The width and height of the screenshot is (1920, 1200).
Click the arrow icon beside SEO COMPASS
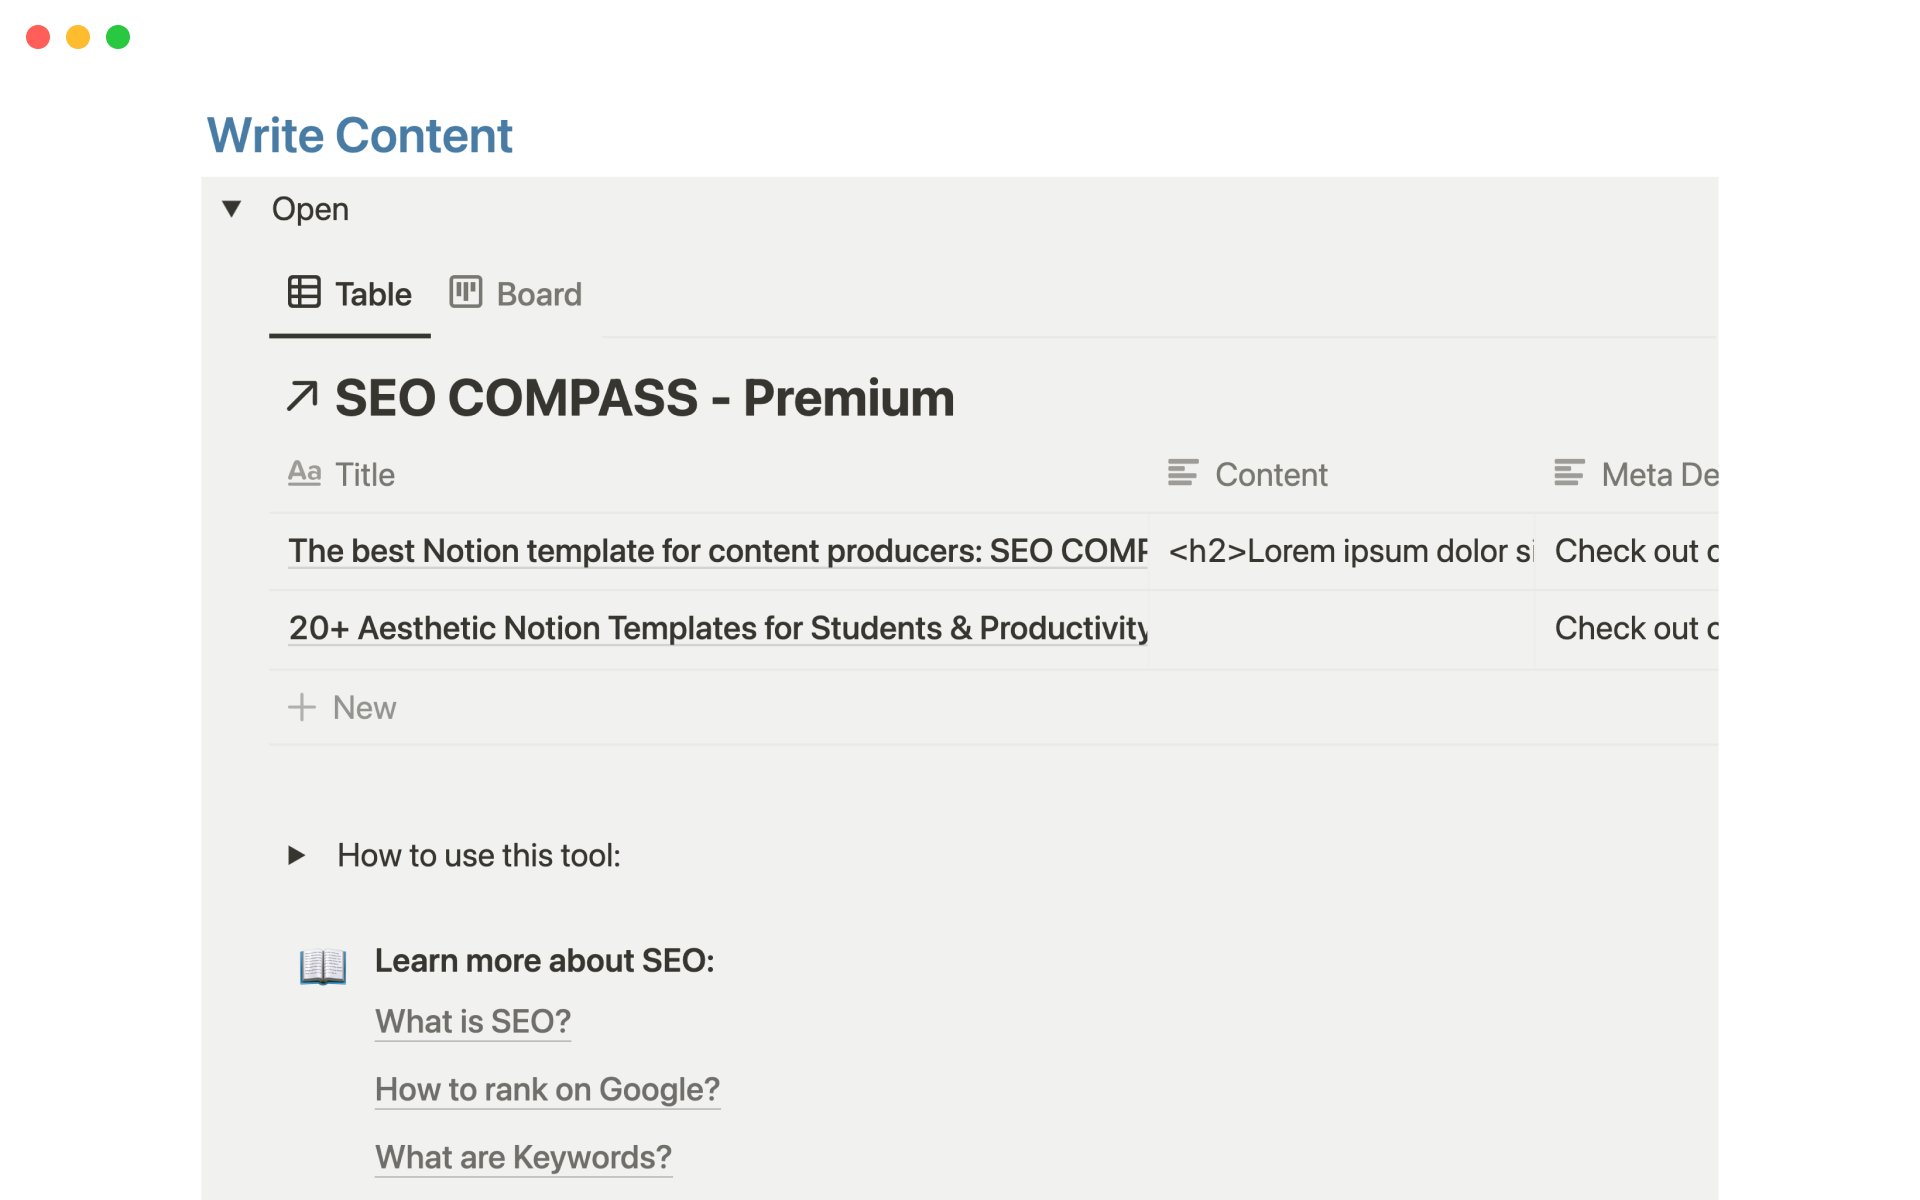[302, 397]
